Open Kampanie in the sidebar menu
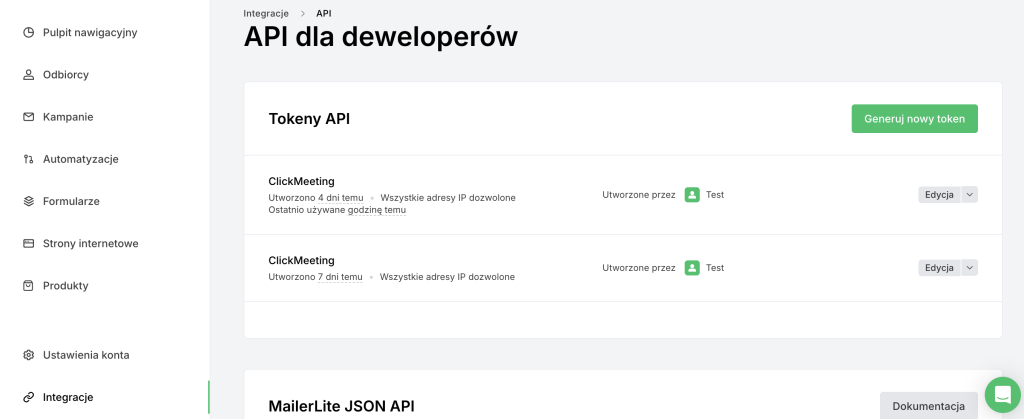 68,117
